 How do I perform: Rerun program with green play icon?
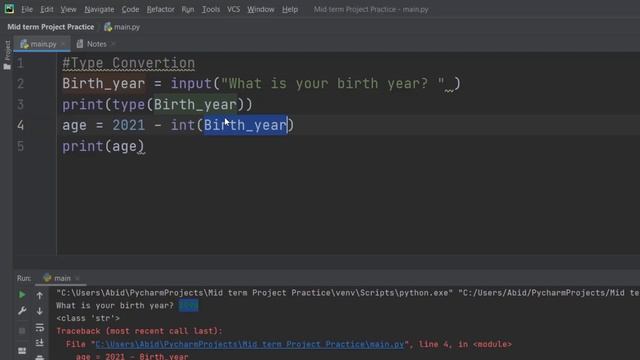click(x=22, y=295)
